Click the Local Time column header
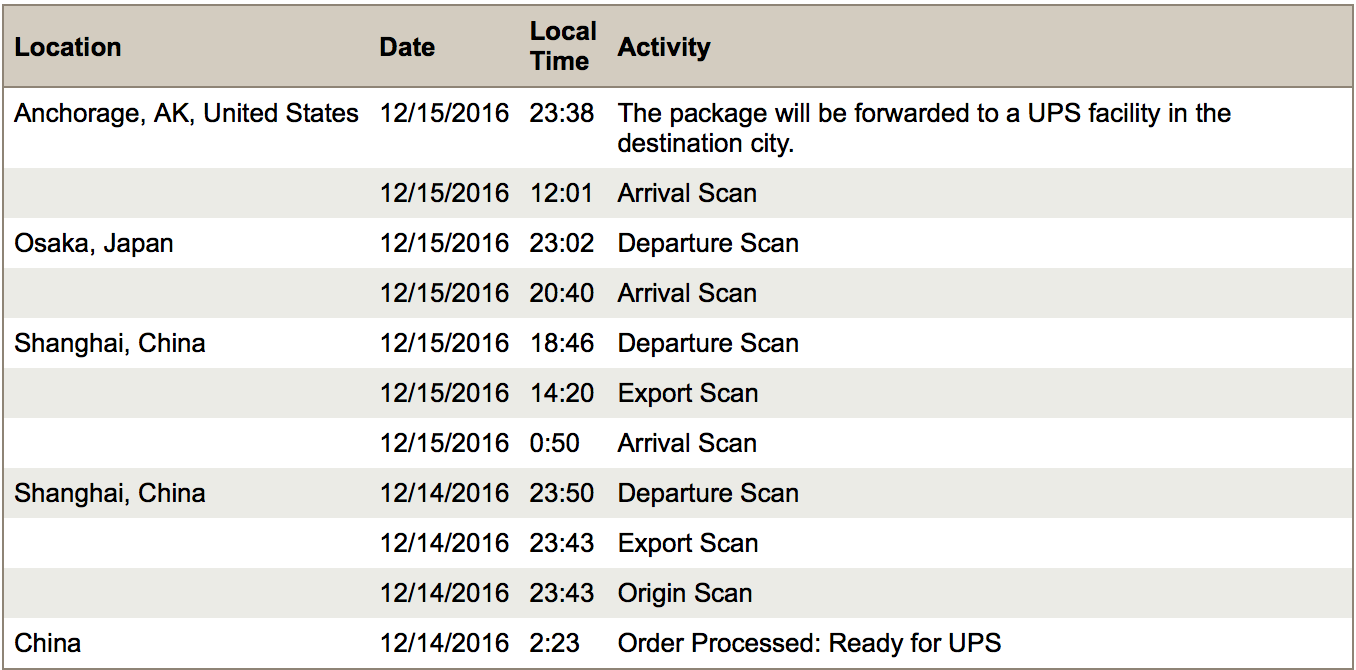This screenshot has height=670, width=1356. coord(562,46)
